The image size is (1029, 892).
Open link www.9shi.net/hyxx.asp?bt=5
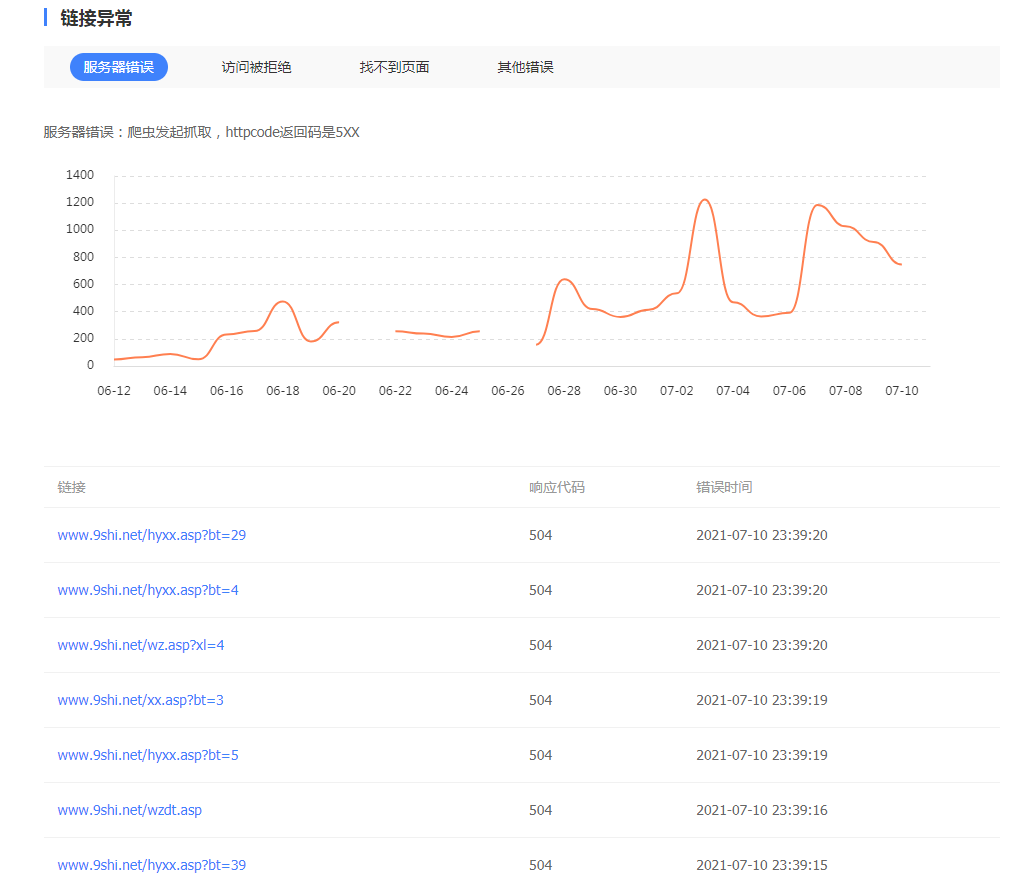coord(147,755)
